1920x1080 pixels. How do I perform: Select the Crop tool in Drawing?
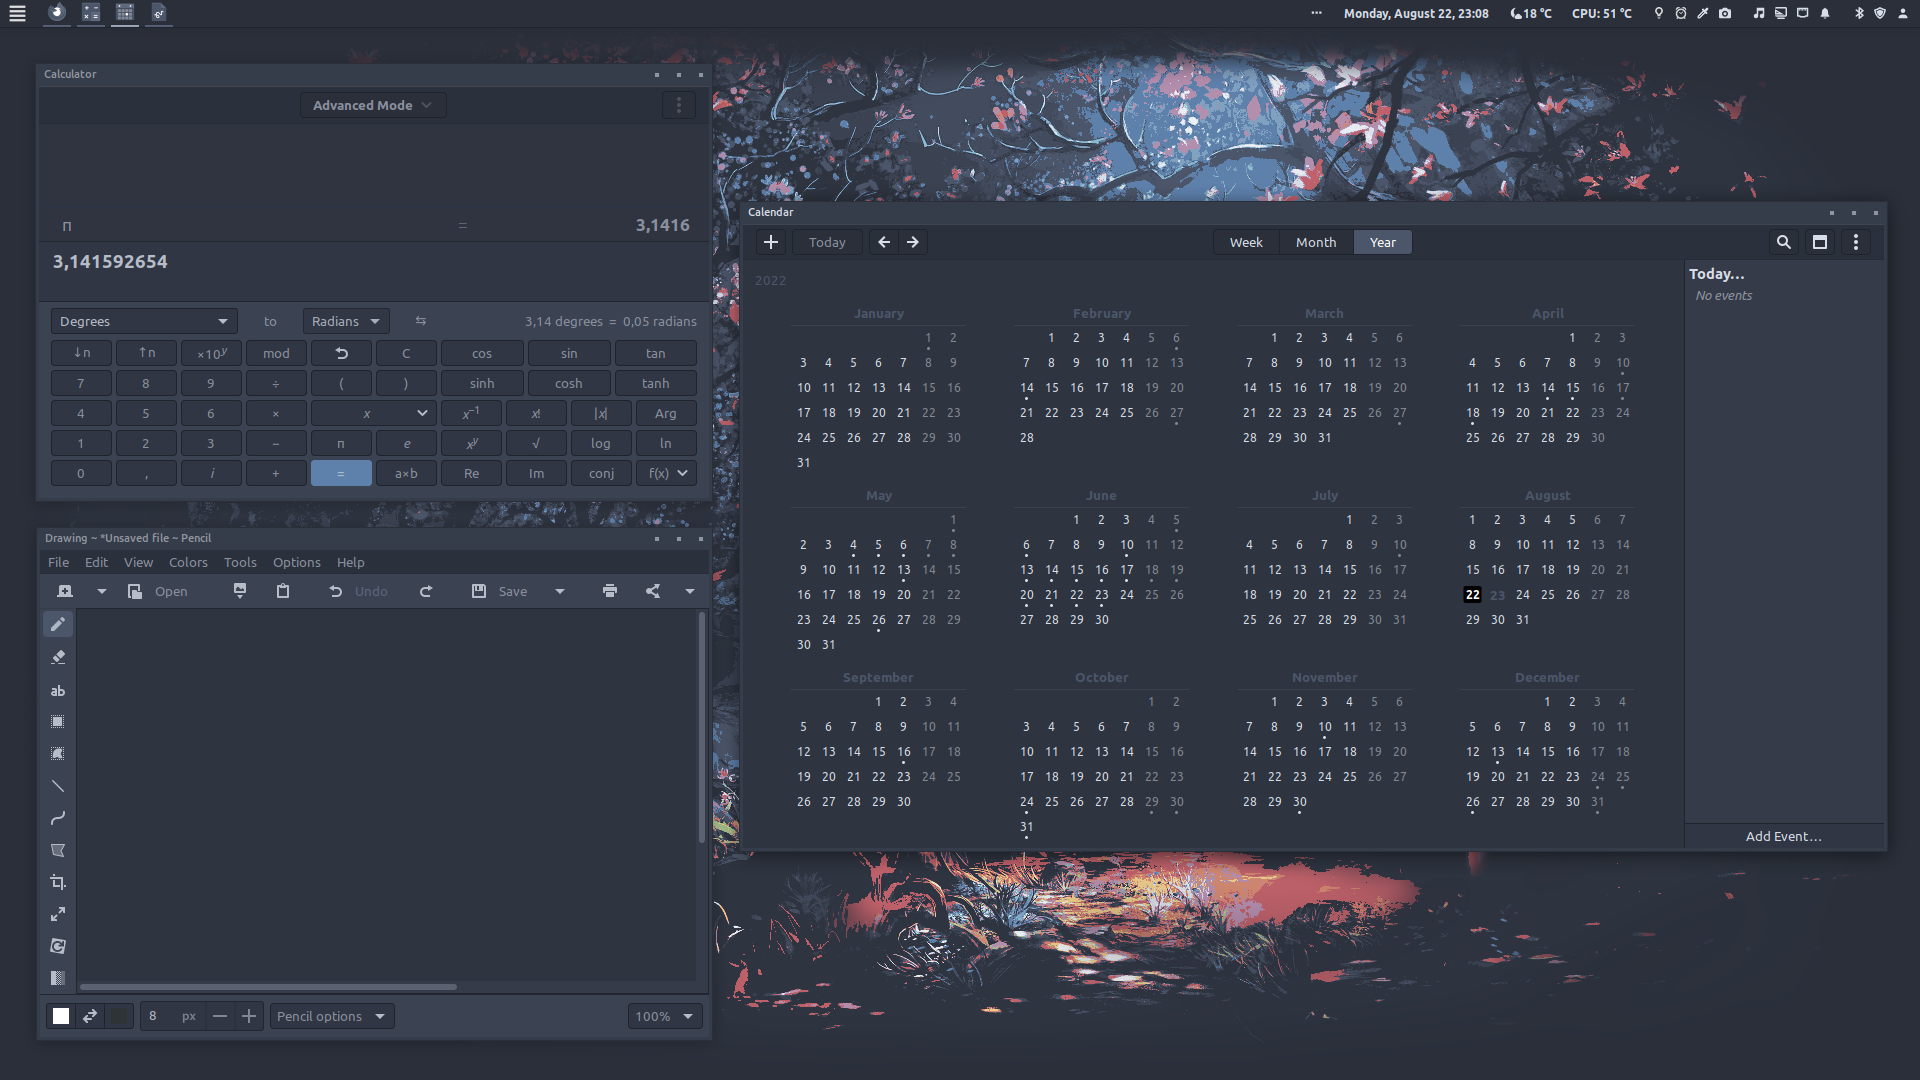click(x=58, y=882)
